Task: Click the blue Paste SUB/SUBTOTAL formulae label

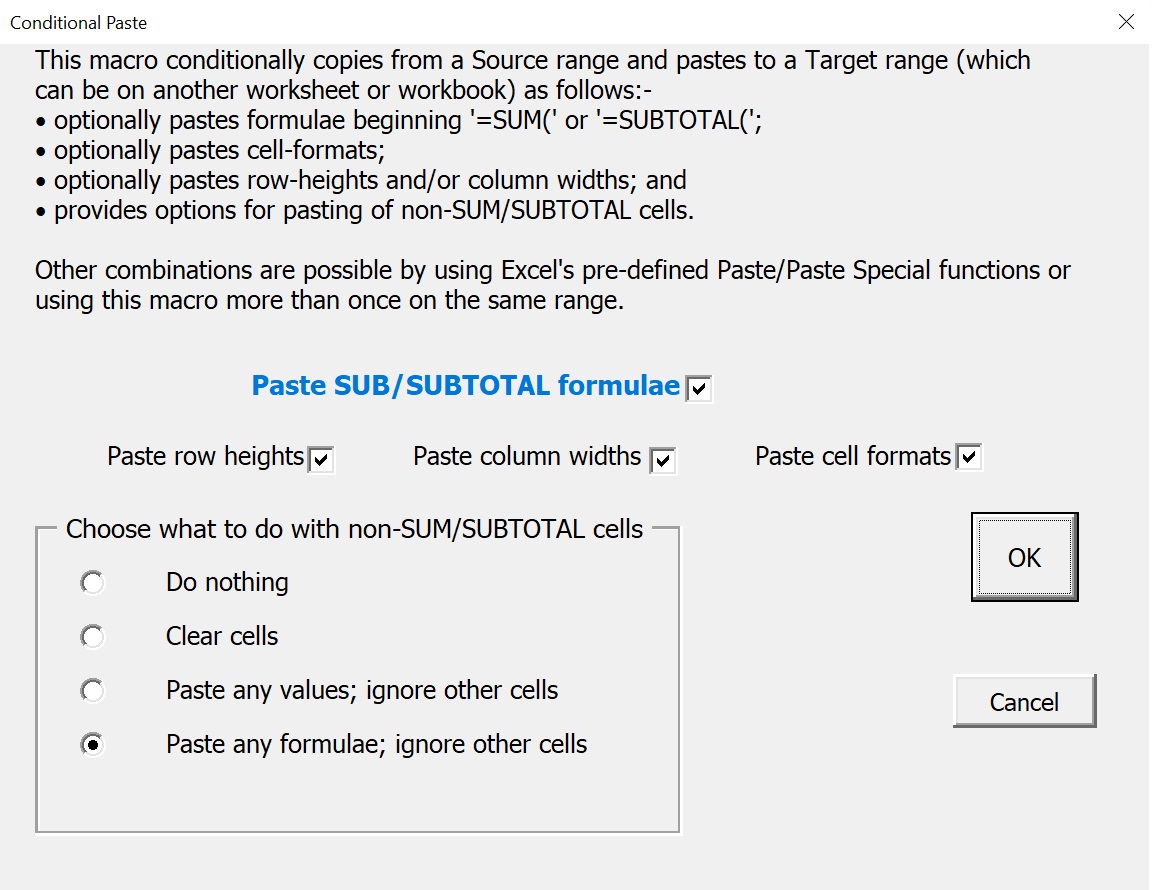Action: tap(466, 386)
